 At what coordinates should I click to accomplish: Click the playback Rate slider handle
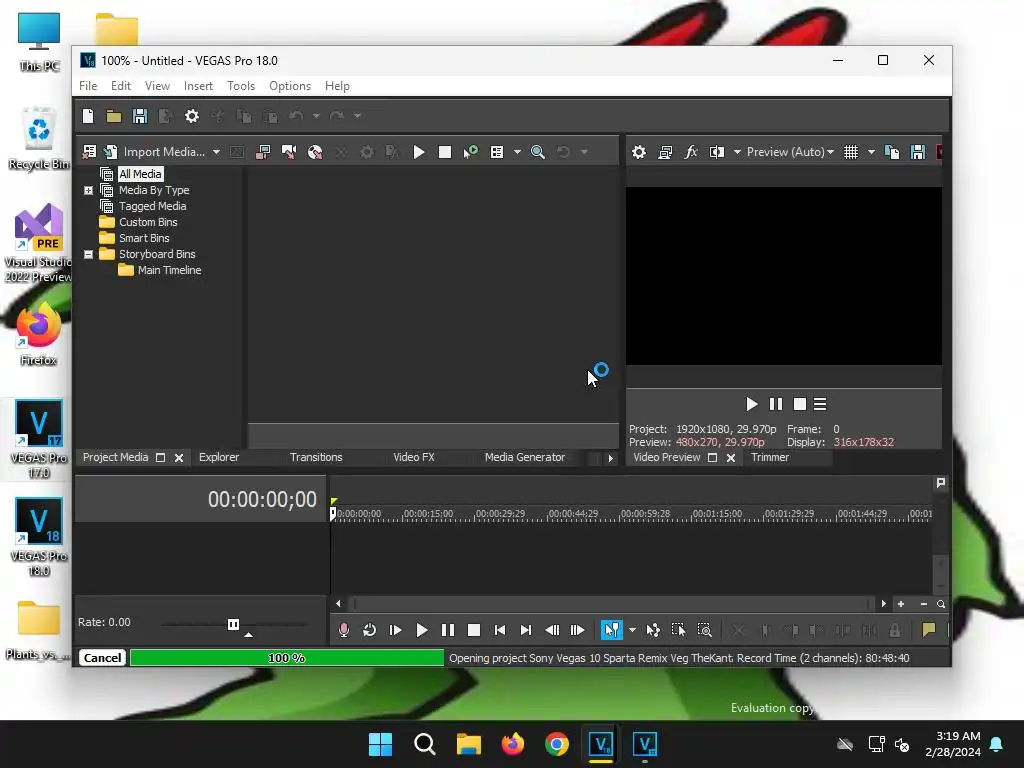233,625
